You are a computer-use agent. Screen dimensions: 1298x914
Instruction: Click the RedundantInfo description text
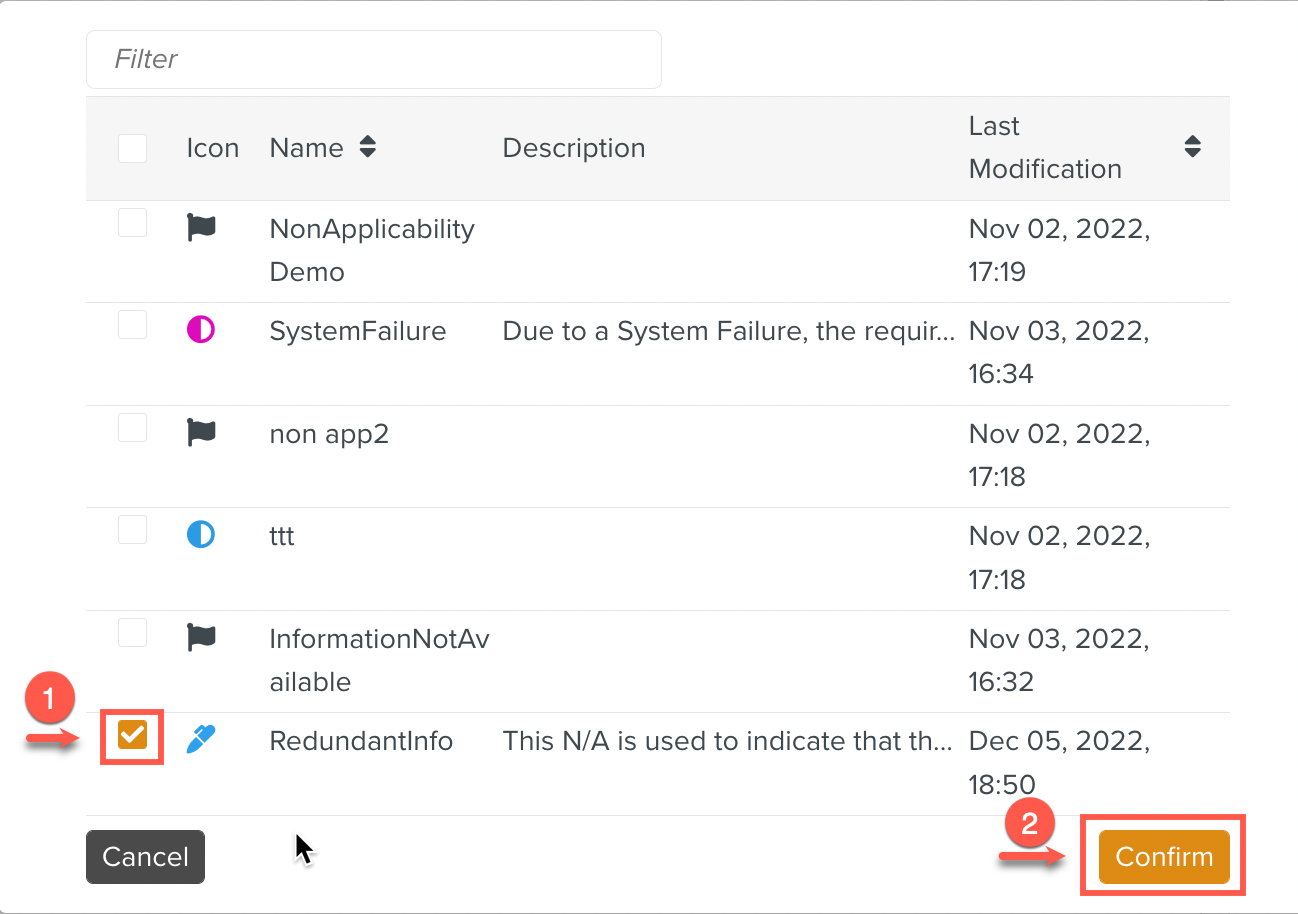[727, 741]
